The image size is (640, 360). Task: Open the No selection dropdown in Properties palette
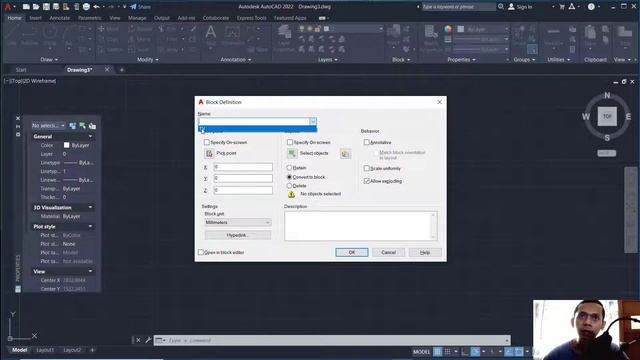[x=49, y=126]
